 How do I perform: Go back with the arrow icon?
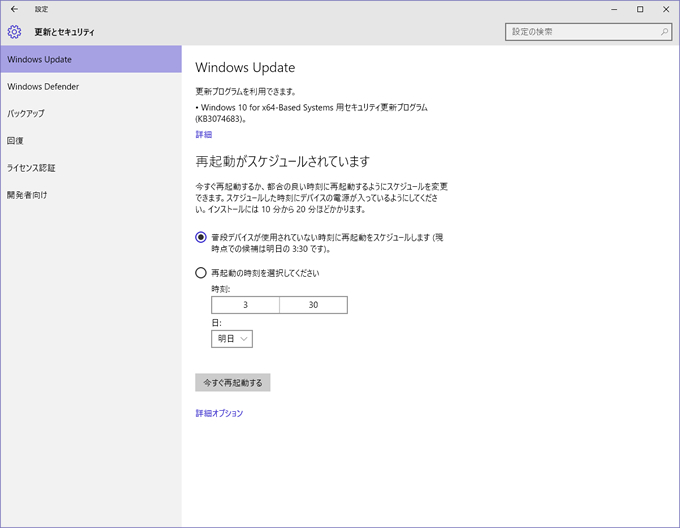(14, 9)
